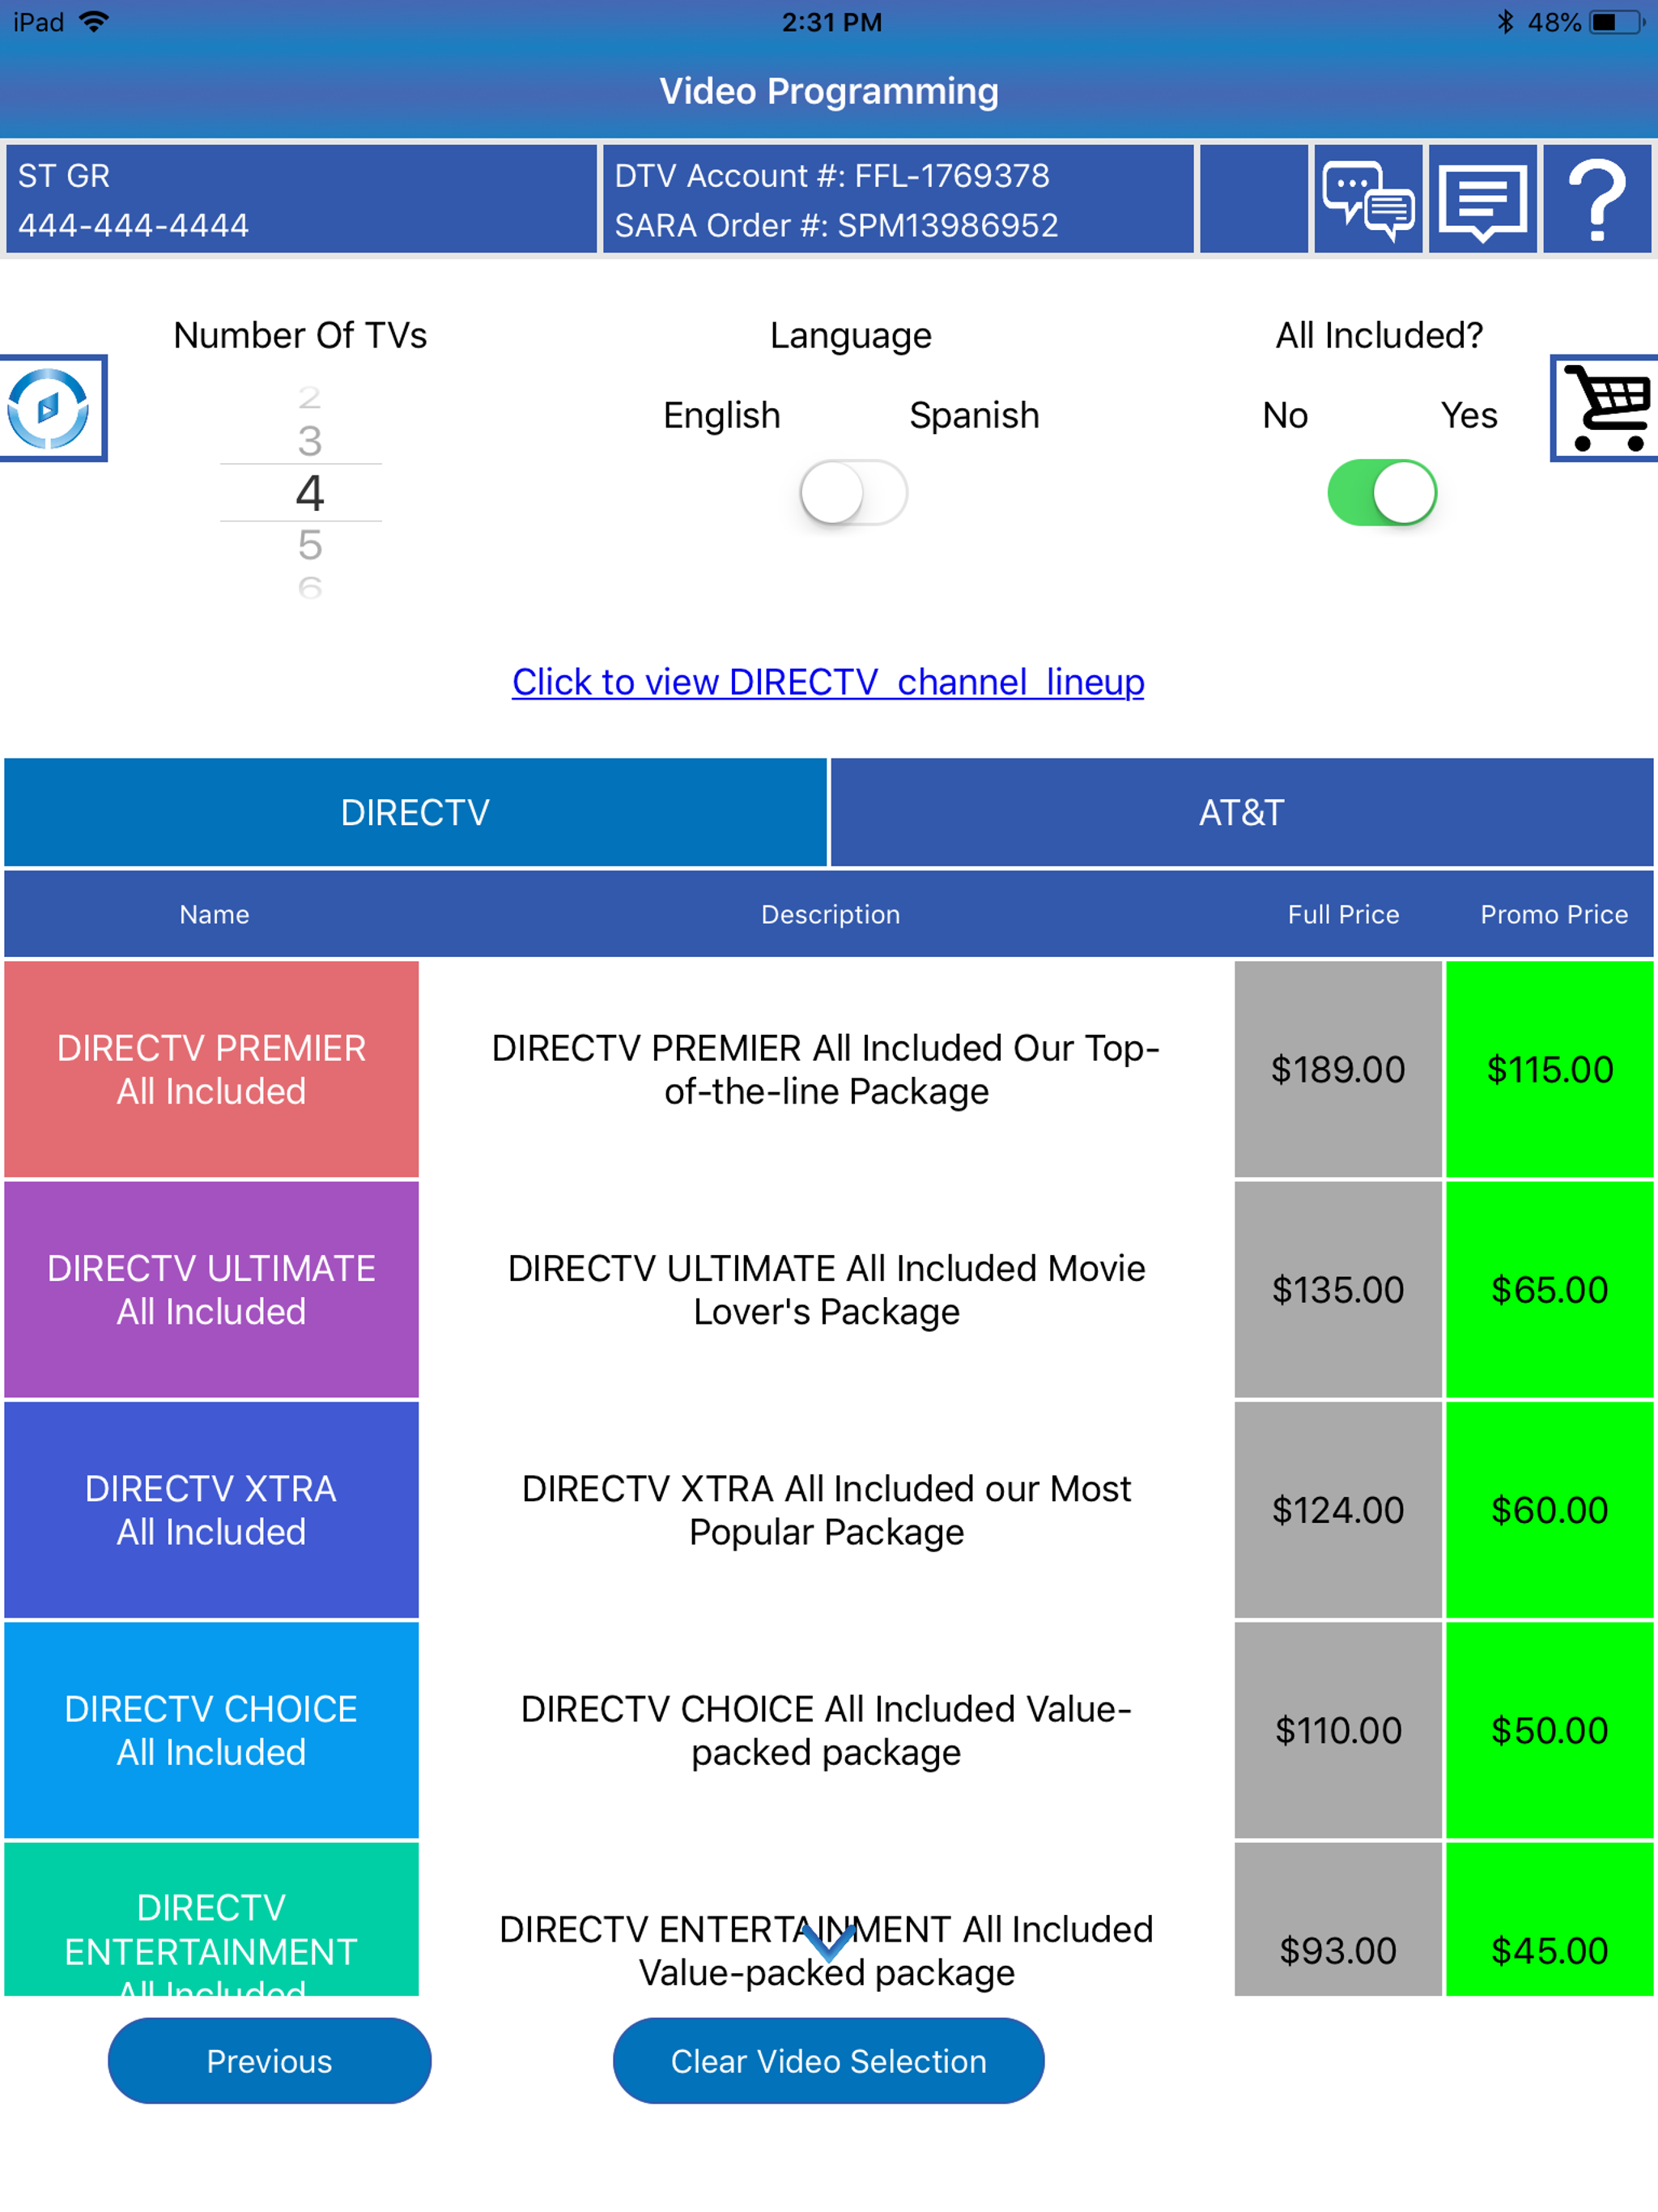The width and height of the screenshot is (1658, 2212).
Task: Tap the 444-444-4444 phone number
Action: pos(133,225)
